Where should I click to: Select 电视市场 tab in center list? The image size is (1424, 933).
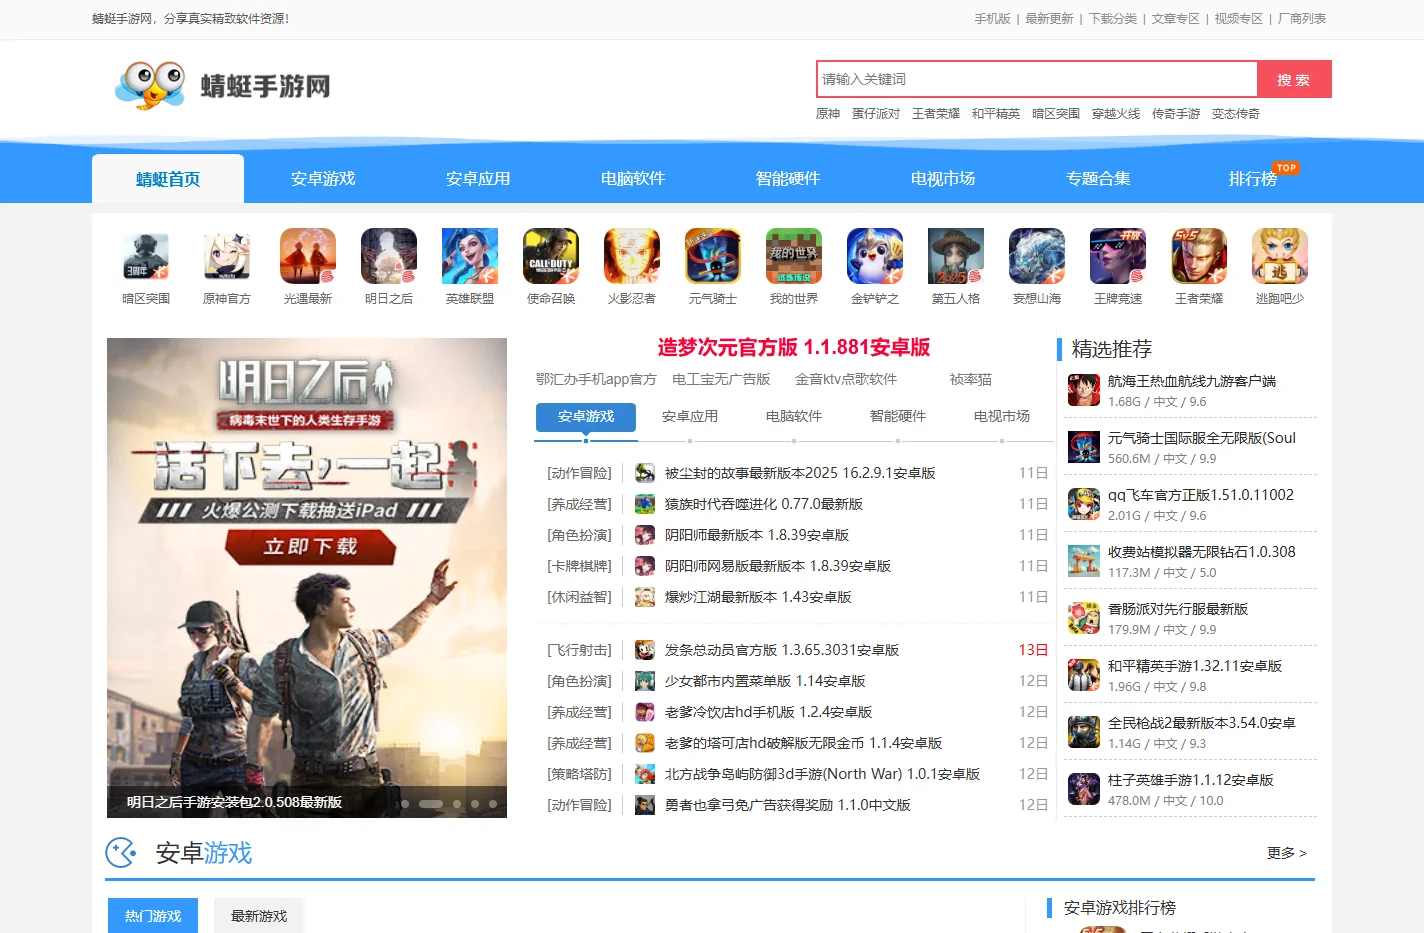pyautogui.click(x=1002, y=417)
